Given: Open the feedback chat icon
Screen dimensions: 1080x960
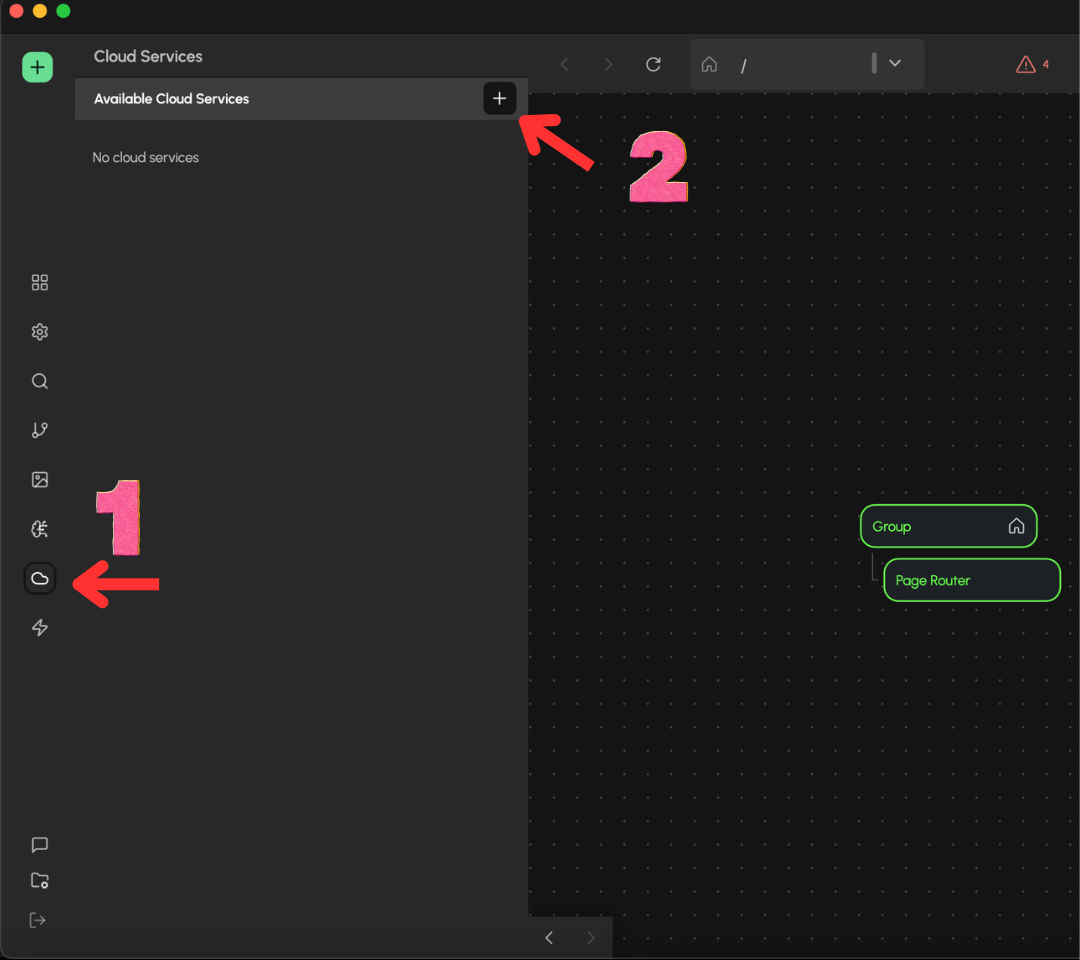Looking at the screenshot, I should click(x=40, y=844).
